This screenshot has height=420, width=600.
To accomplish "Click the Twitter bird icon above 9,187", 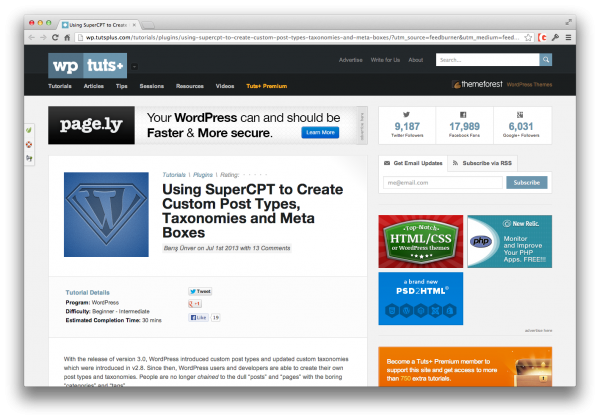I will 406,114.
